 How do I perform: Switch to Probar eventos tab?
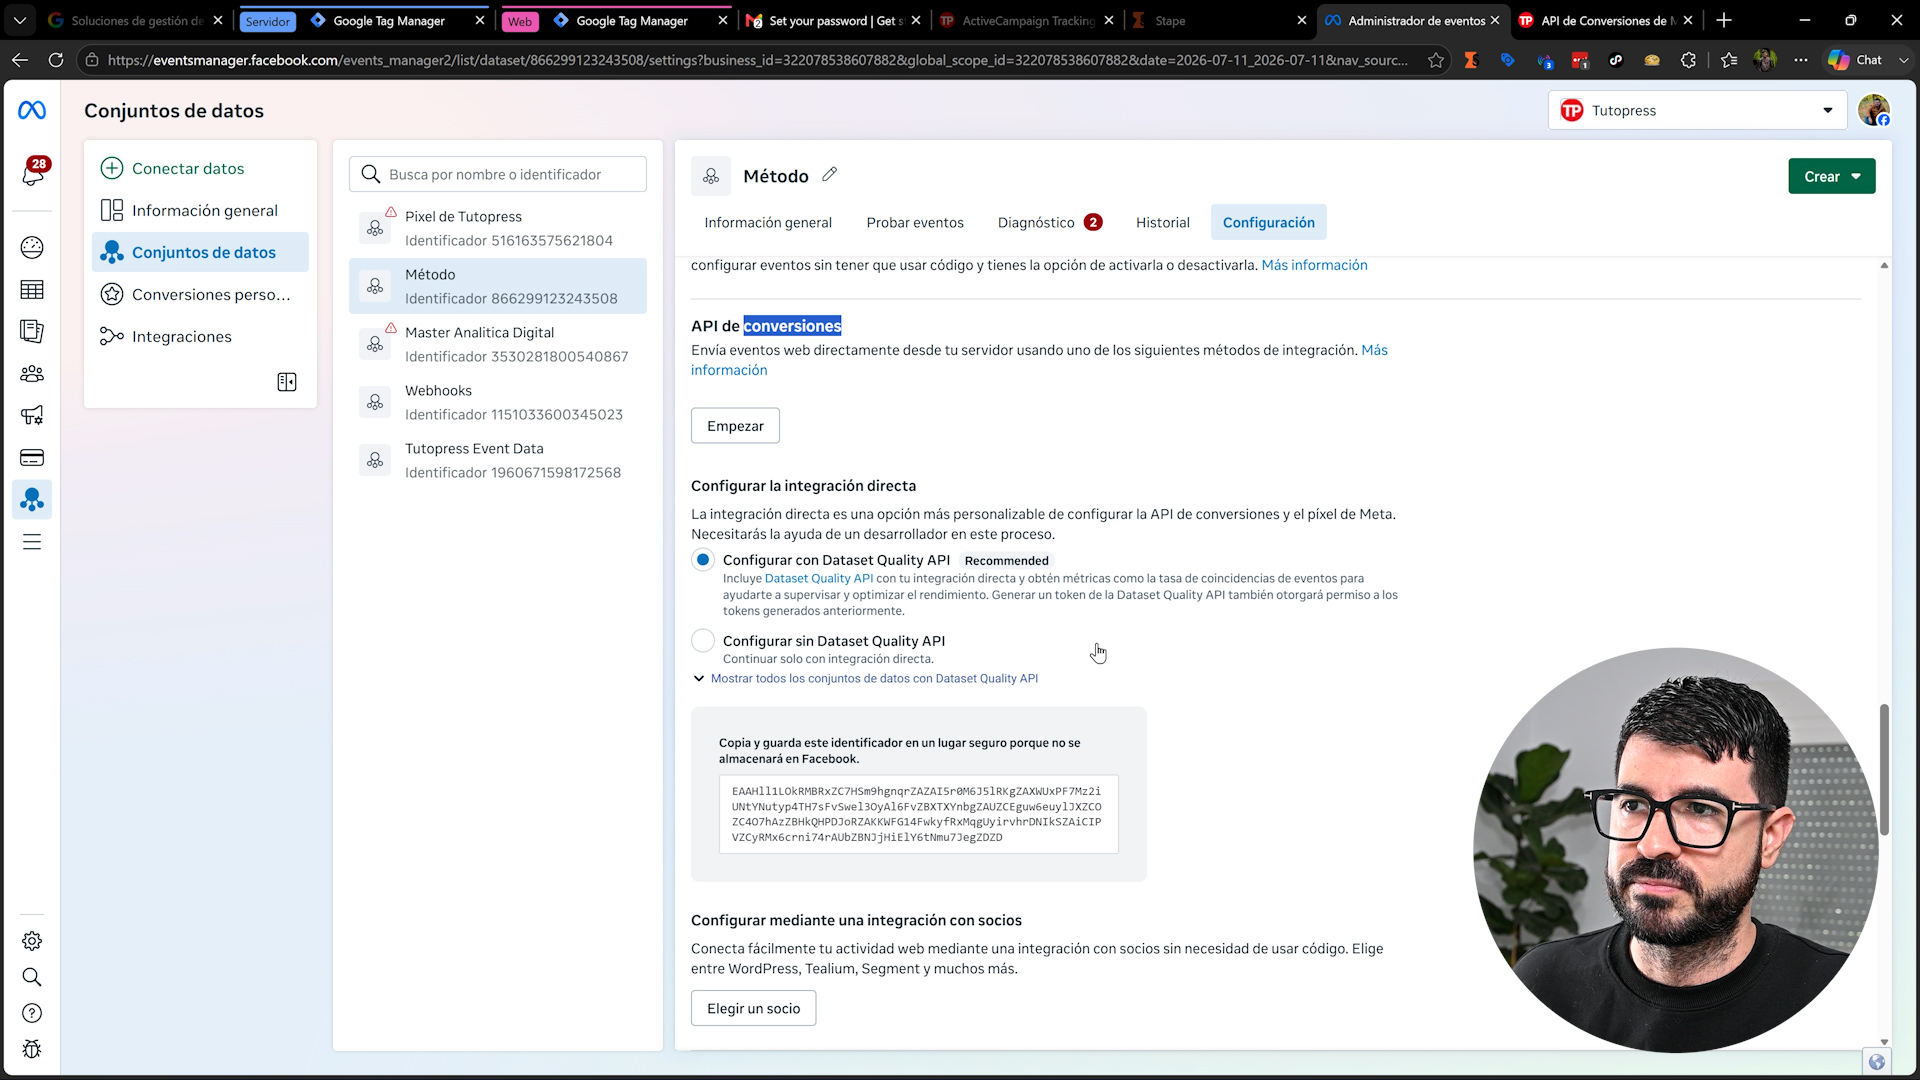pos(915,222)
